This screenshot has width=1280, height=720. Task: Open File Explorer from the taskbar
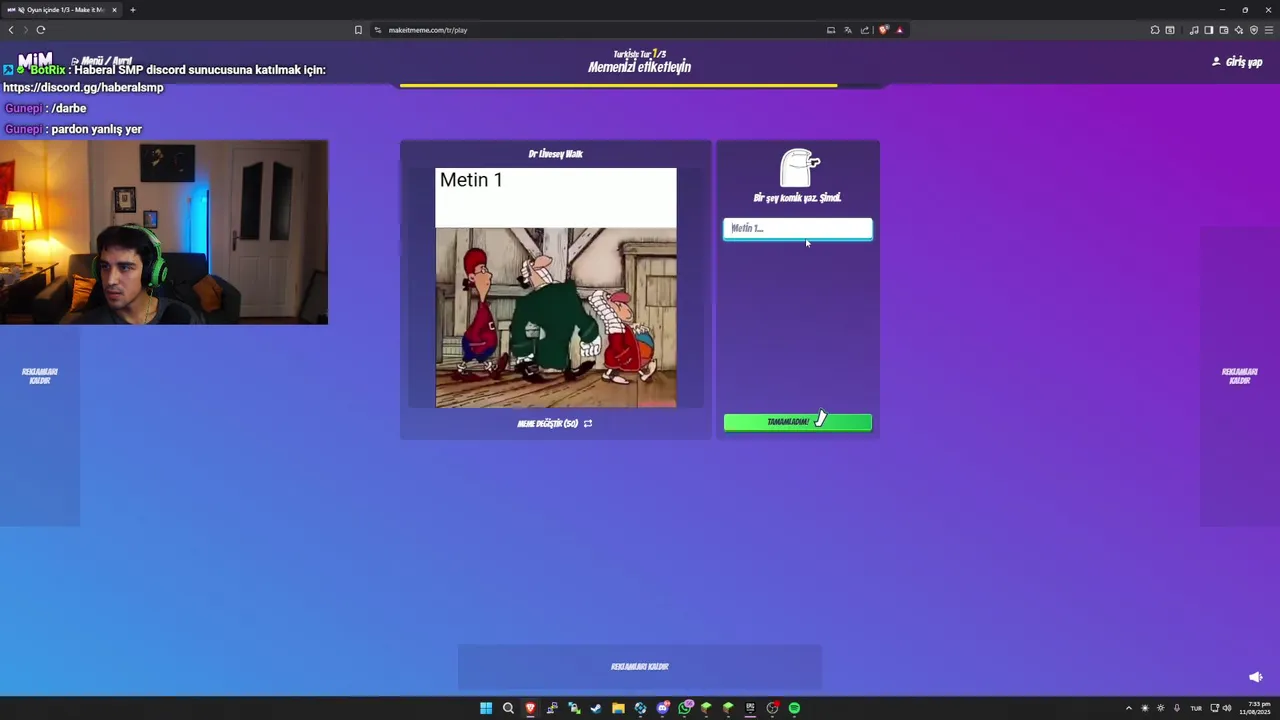coord(618,708)
